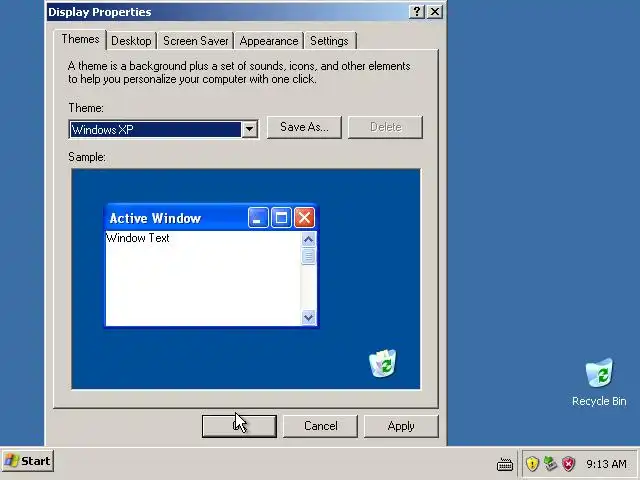Open the Theme dropdown arrow
Viewport: 640px width, 480px height.
[x=249, y=129]
